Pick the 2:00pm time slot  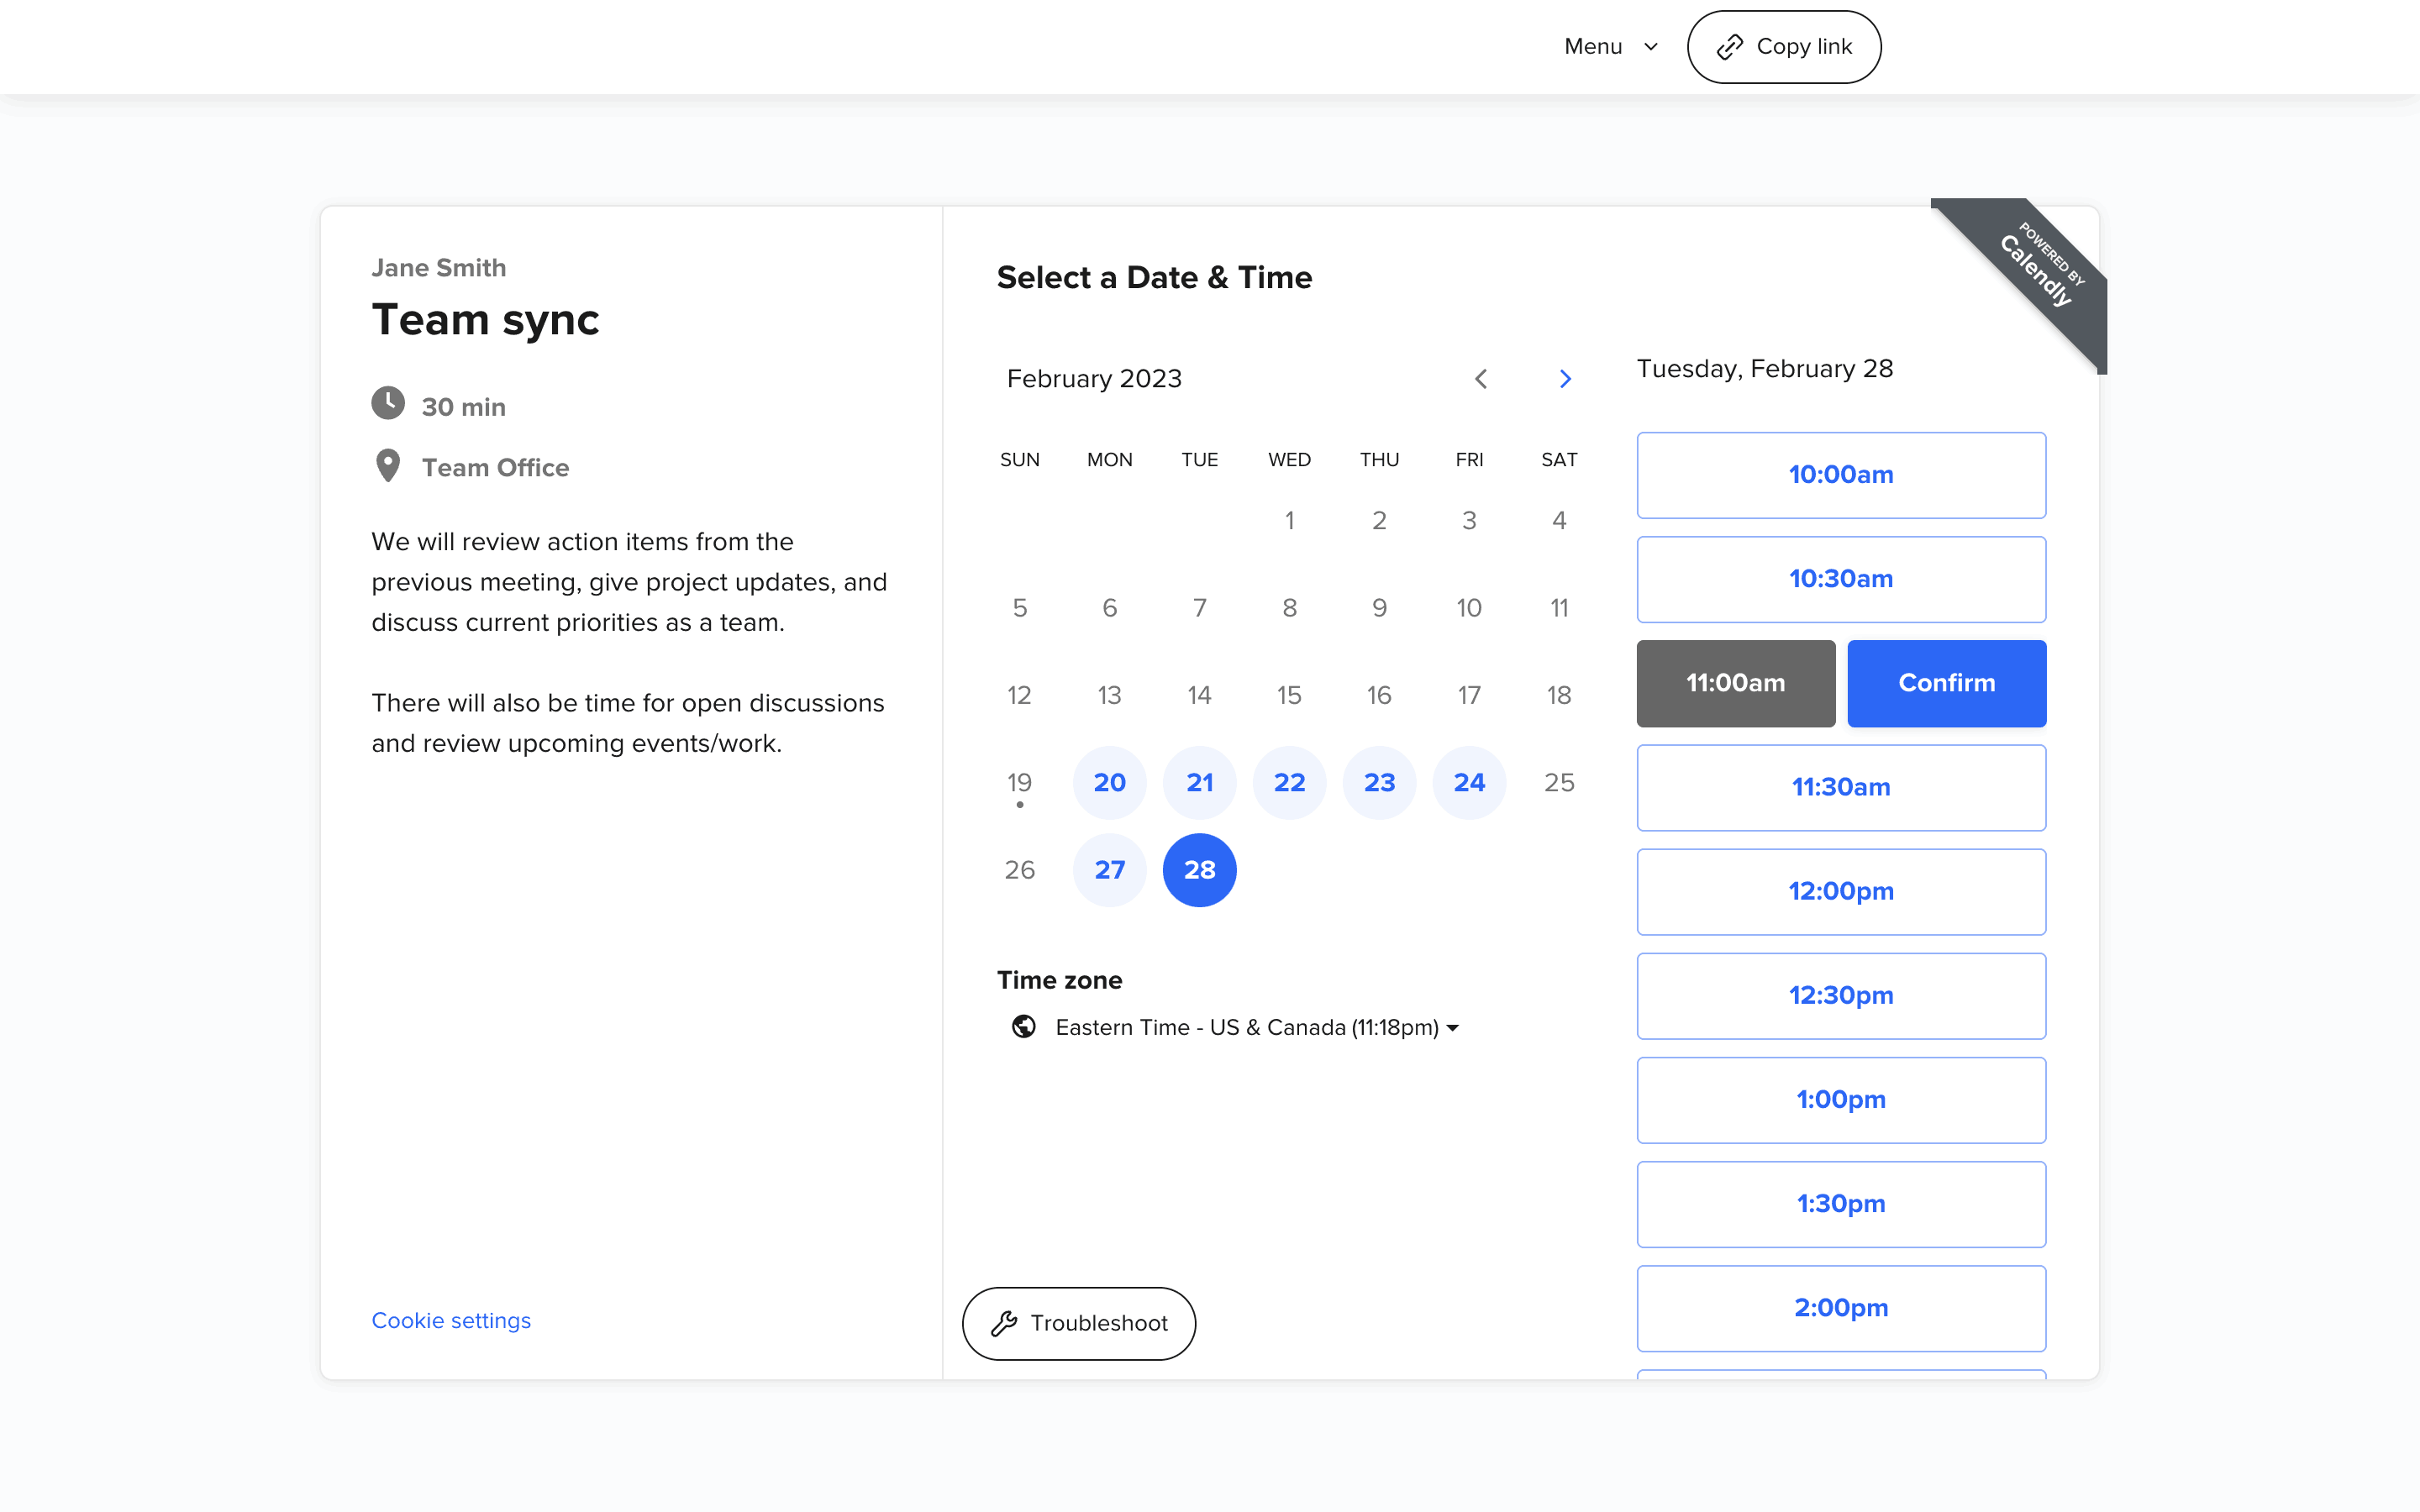[x=1840, y=1307]
